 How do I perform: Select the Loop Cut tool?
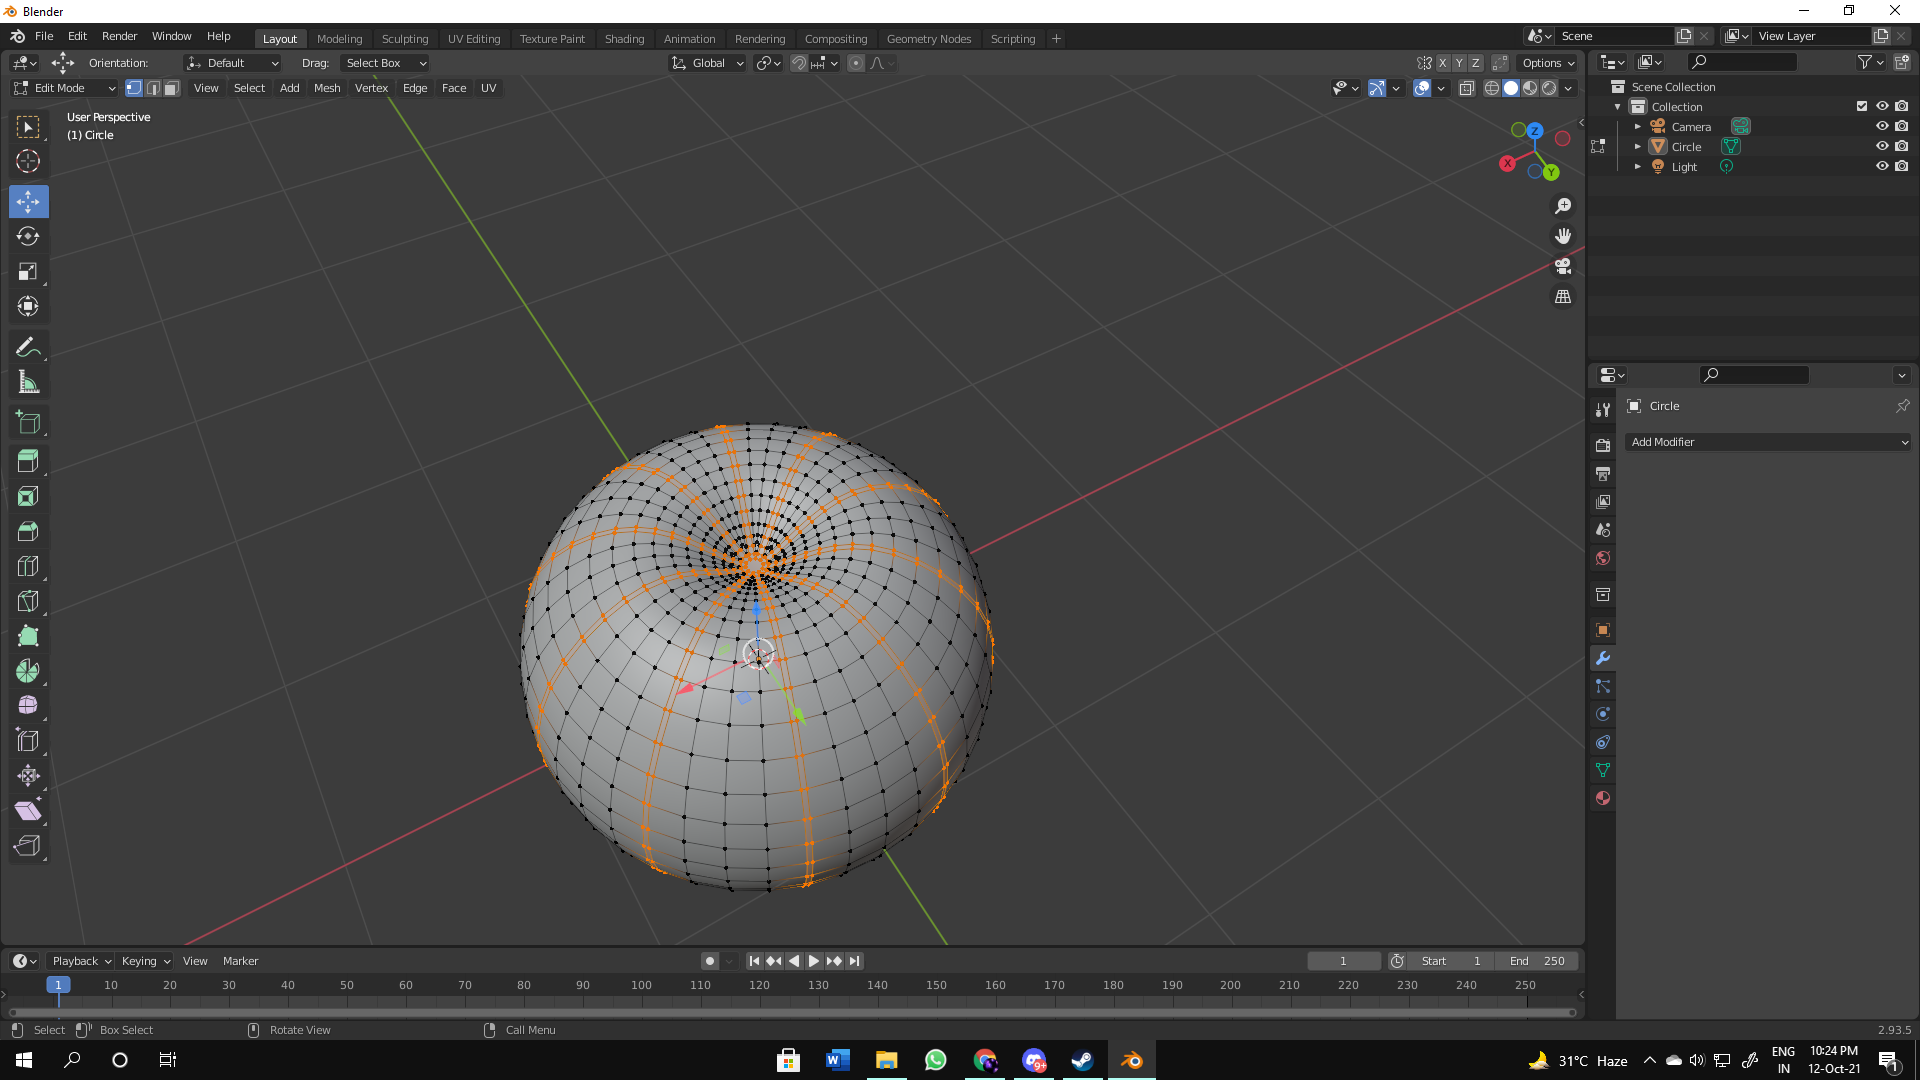coord(28,566)
